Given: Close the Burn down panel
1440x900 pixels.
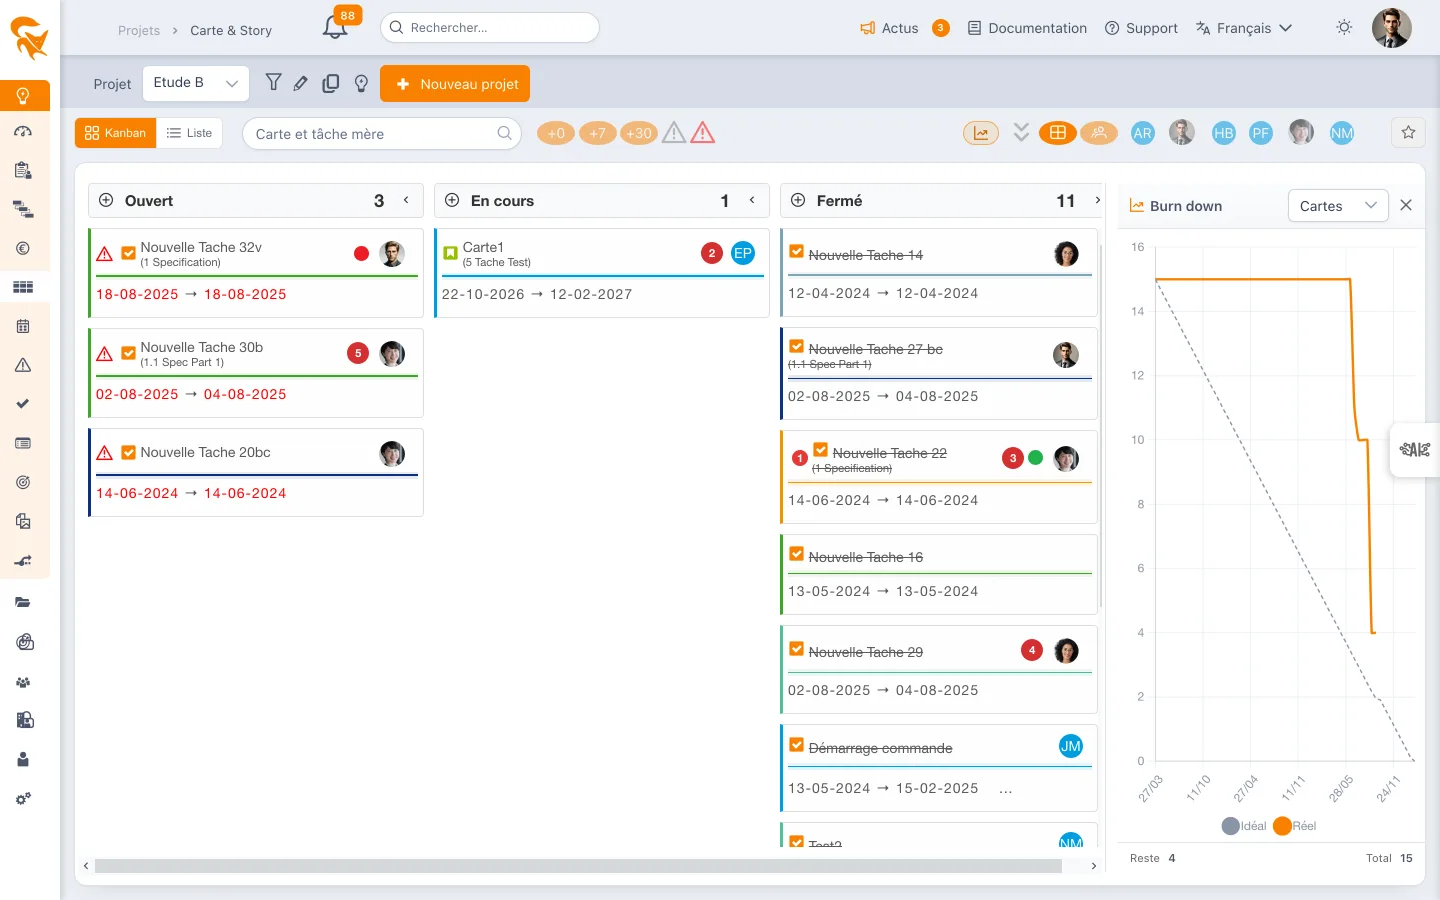Looking at the screenshot, I should tap(1406, 205).
